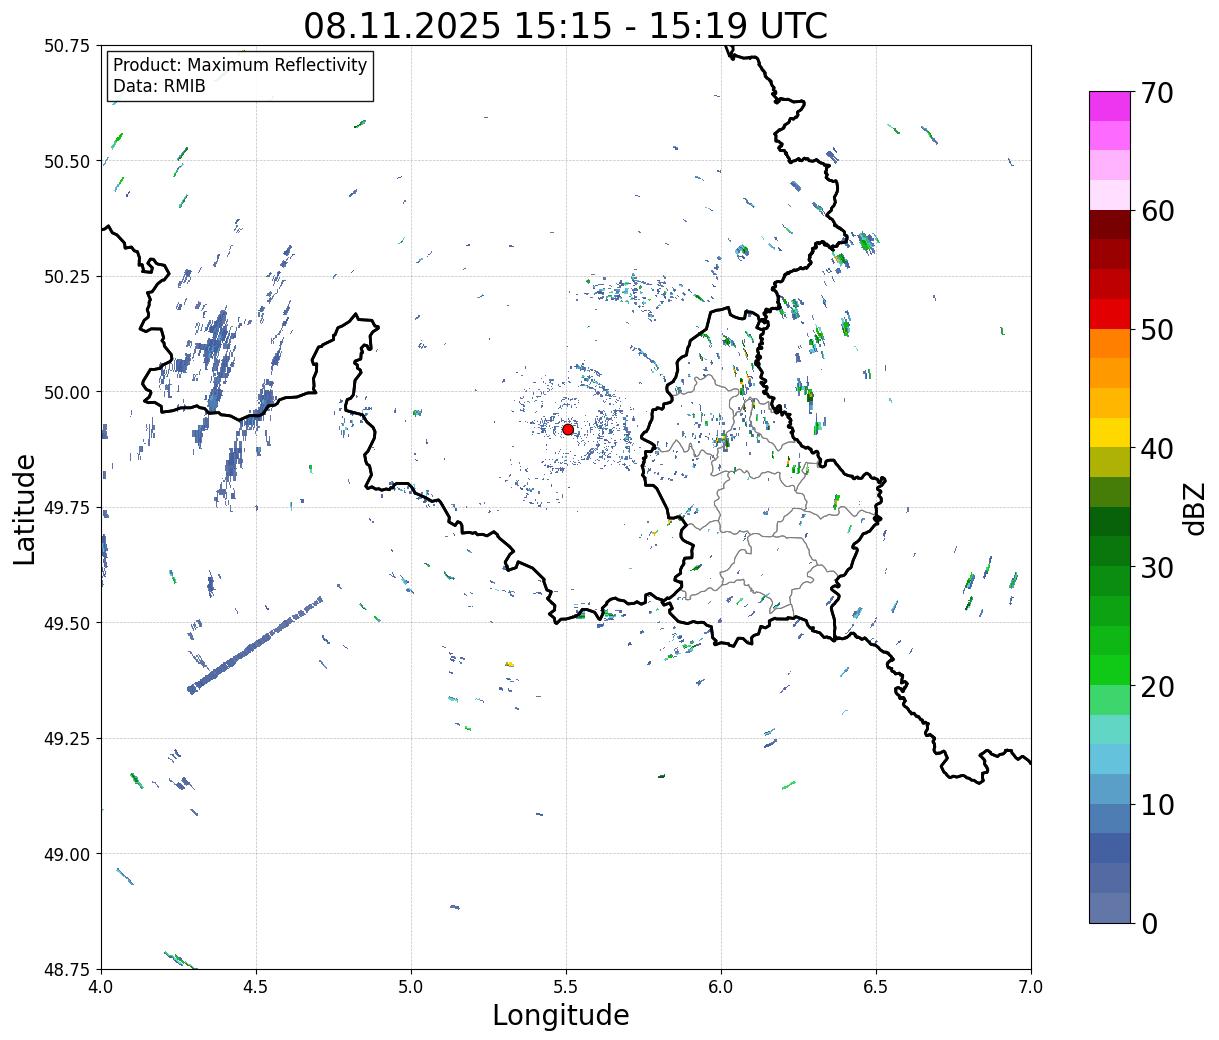Click the colorbar tick label 70

coord(1157,93)
